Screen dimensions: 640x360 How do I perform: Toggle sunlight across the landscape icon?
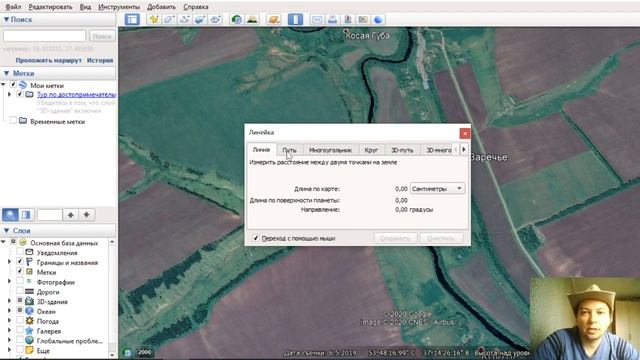(252, 19)
